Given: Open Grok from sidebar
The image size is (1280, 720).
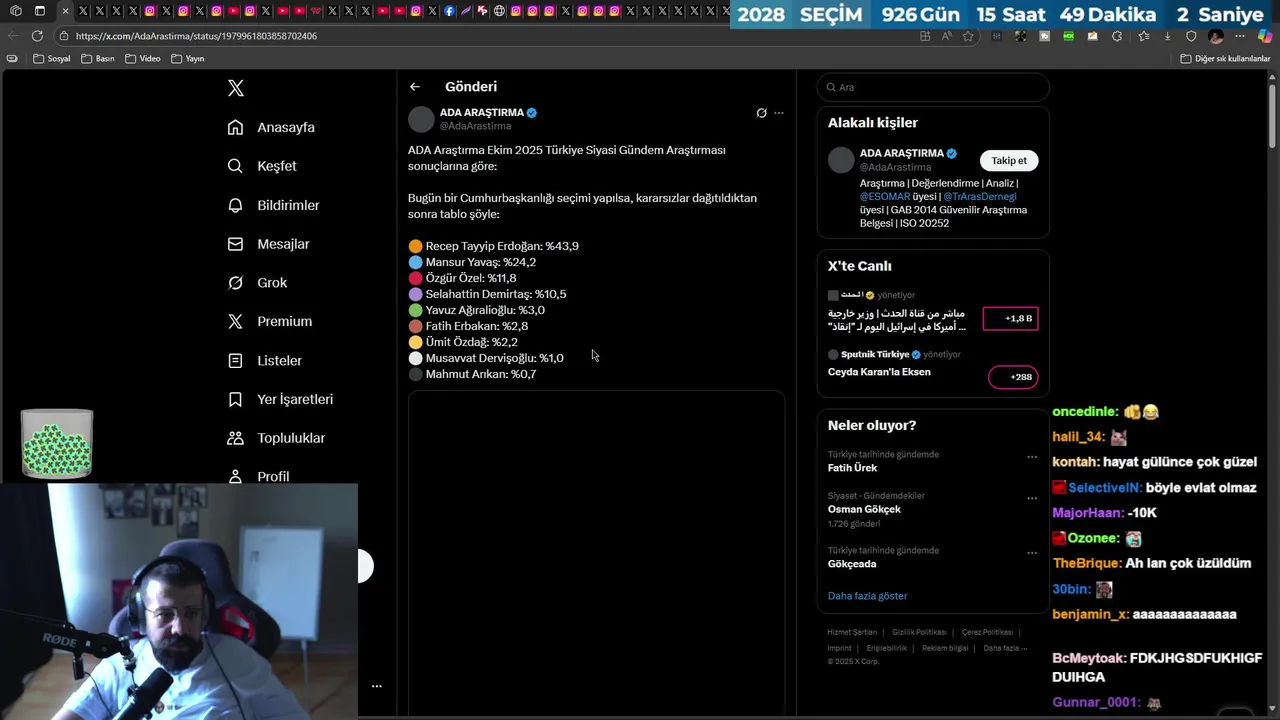Looking at the screenshot, I should coord(258,283).
